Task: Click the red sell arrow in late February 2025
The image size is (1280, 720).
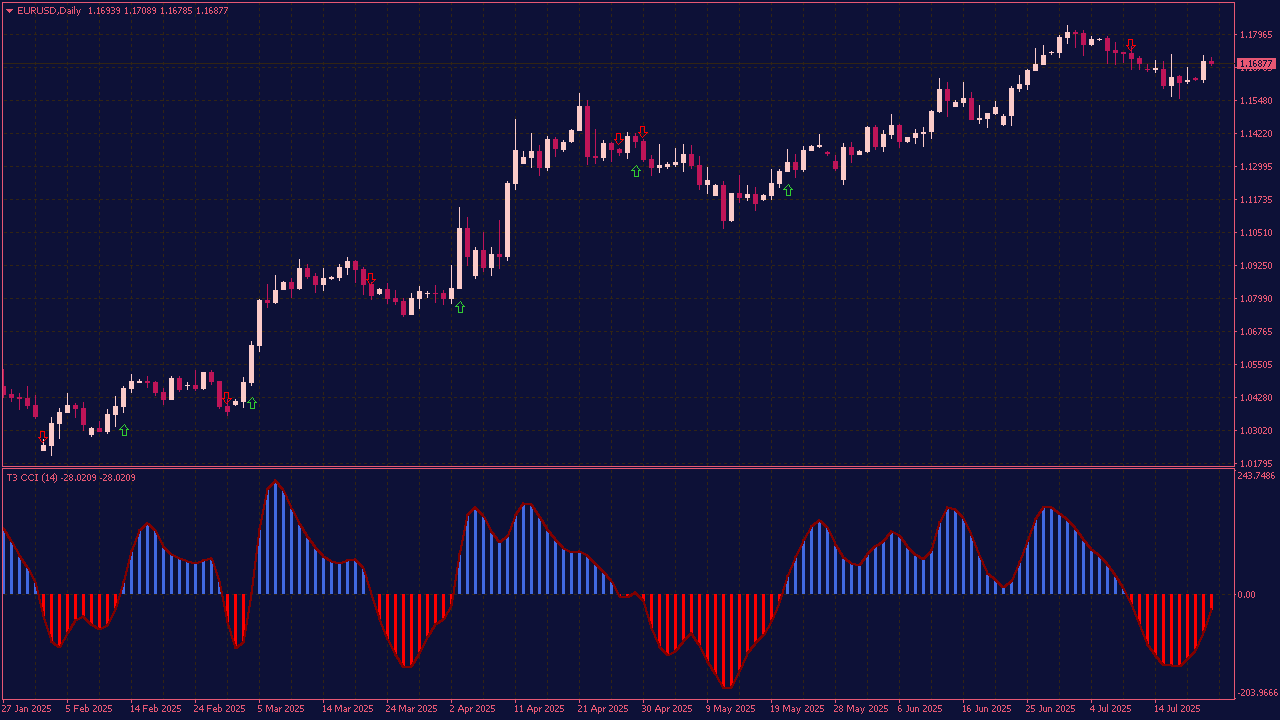Action: click(x=227, y=397)
